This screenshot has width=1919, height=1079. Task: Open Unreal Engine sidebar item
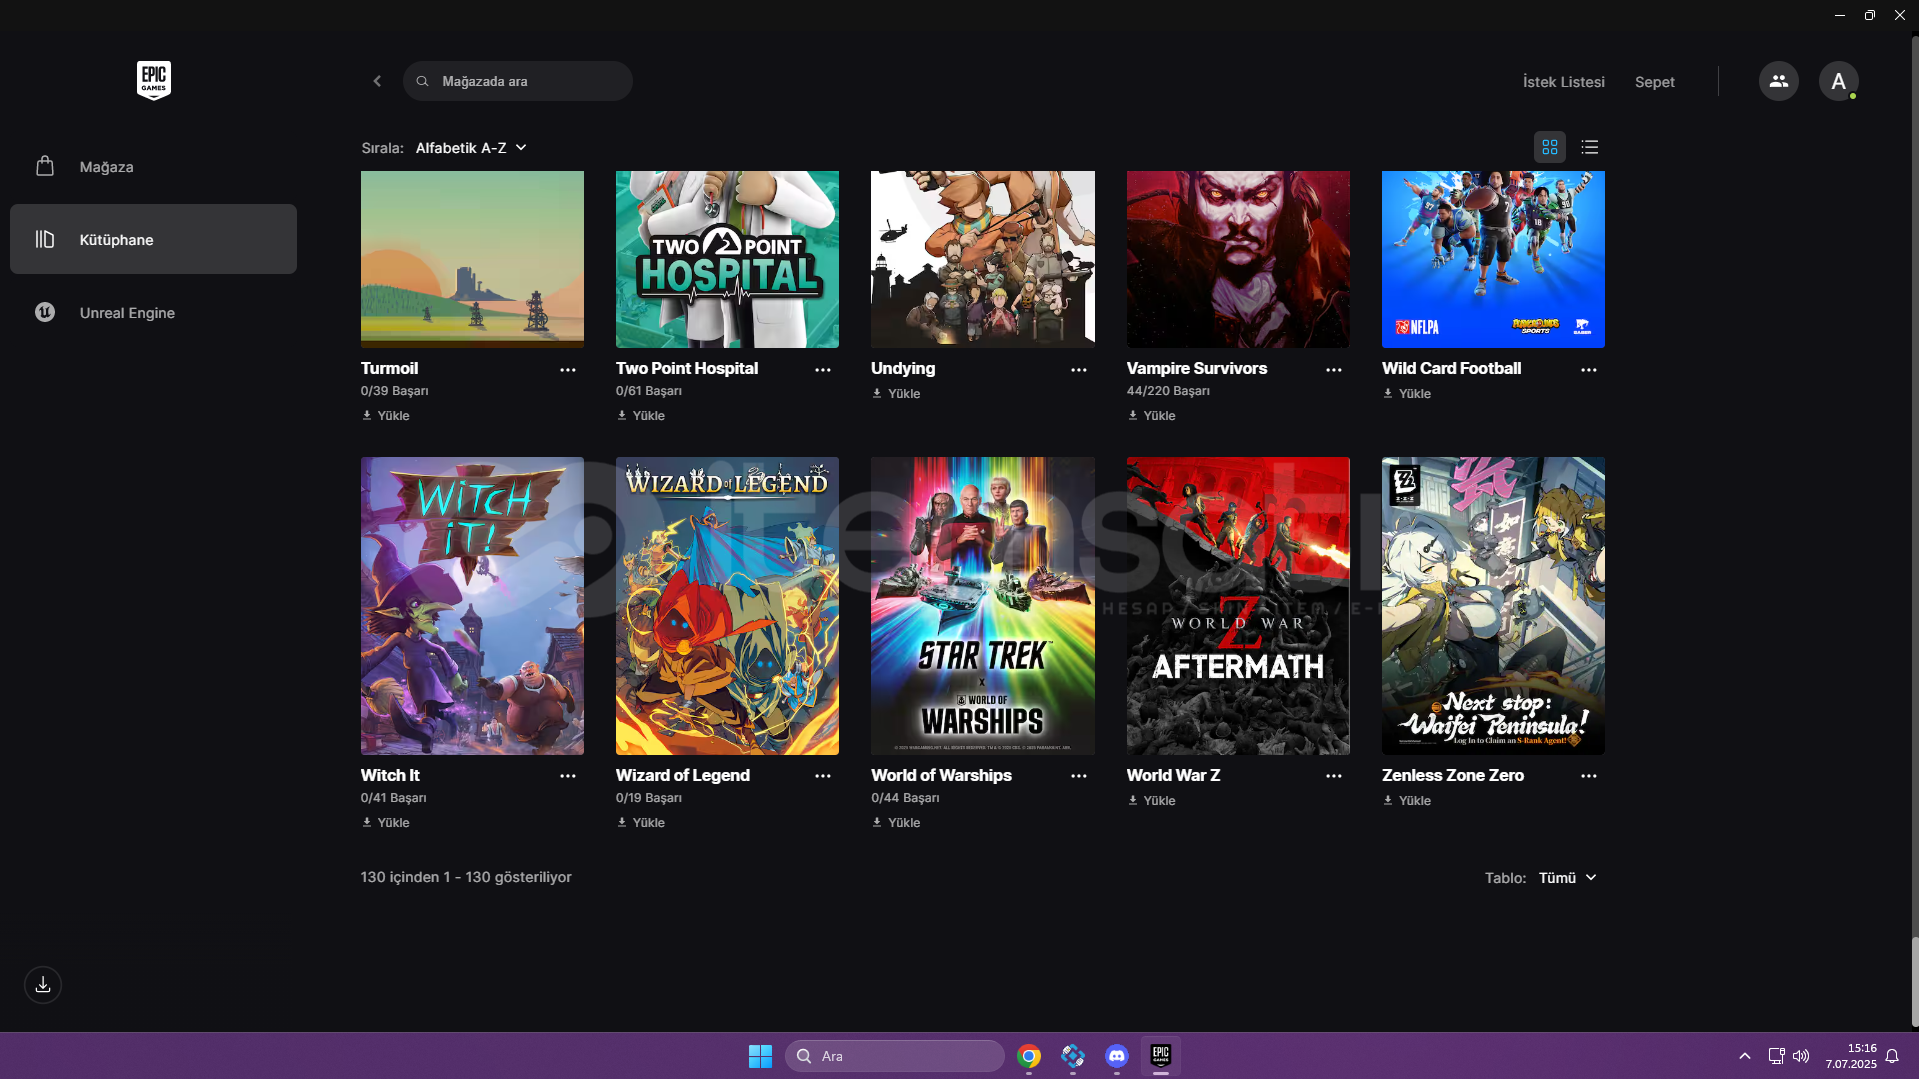pyautogui.click(x=153, y=312)
